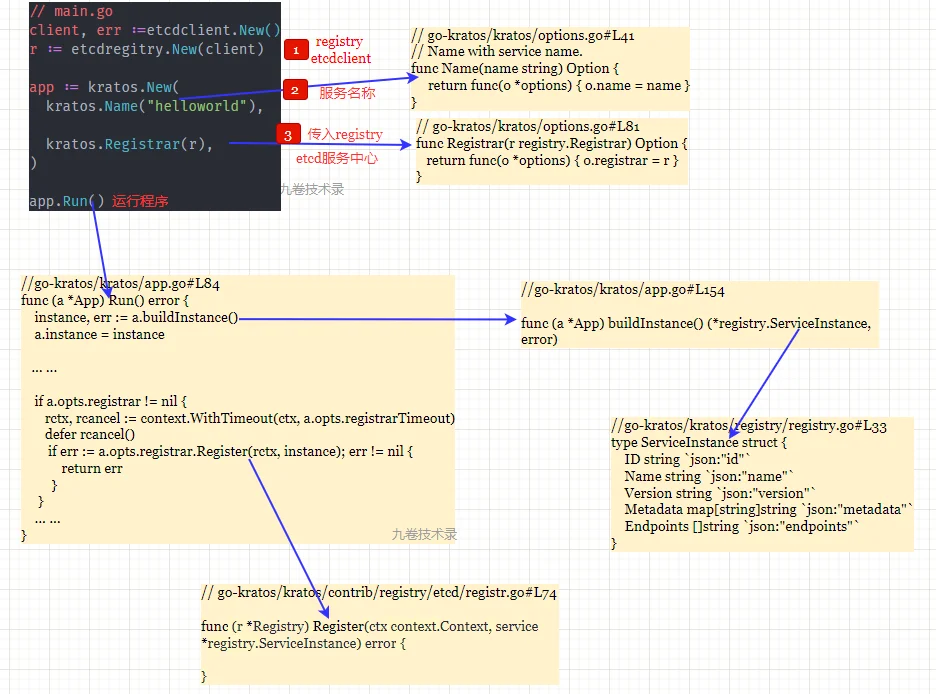This screenshot has height=694, width=936.
Task: Click the "app.go#L154" path comment
Action: coord(623,290)
